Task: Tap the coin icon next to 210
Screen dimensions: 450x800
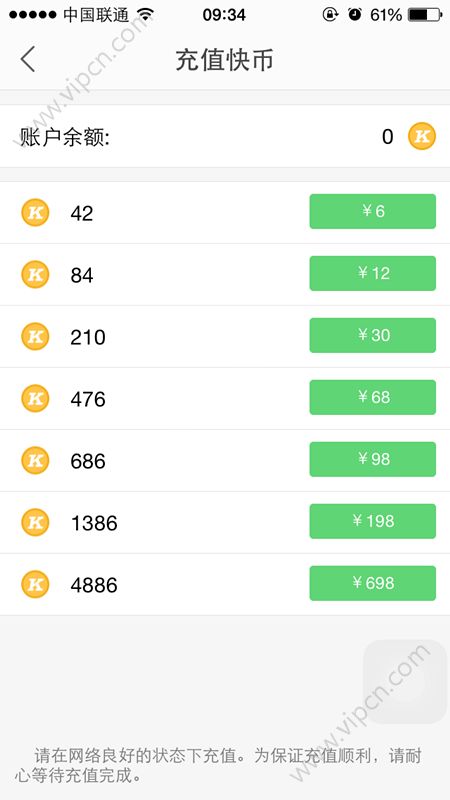Action: pos(35,336)
